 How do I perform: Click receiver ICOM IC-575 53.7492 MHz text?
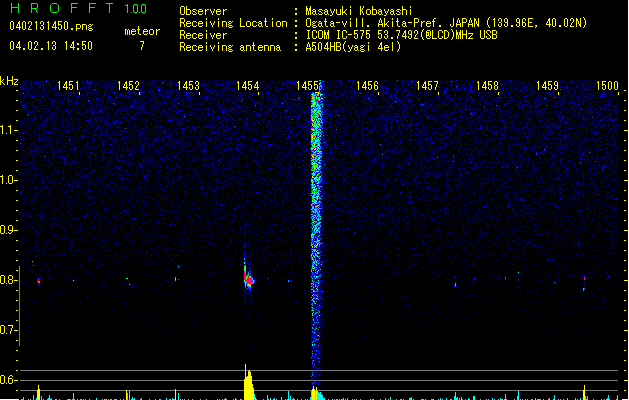pos(401,35)
